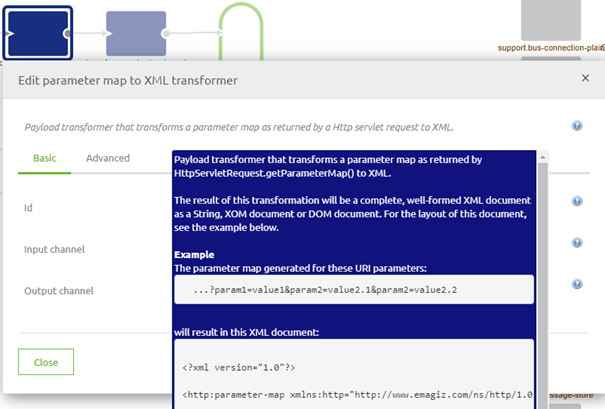The width and height of the screenshot is (605, 409).
Task: Click the output connector dot on the light blue component
Action: (x=166, y=34)
